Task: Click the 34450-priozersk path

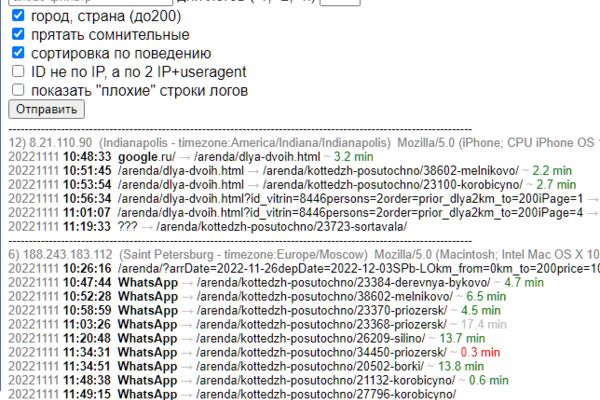Action: coord(321,353)
